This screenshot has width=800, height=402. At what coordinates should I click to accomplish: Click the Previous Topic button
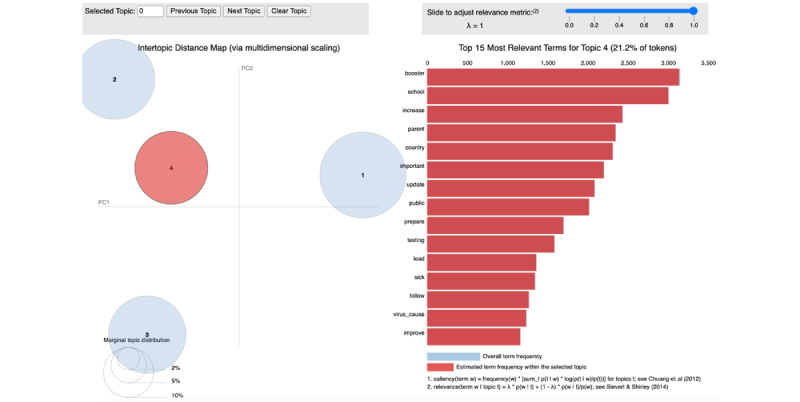(193, 12)
